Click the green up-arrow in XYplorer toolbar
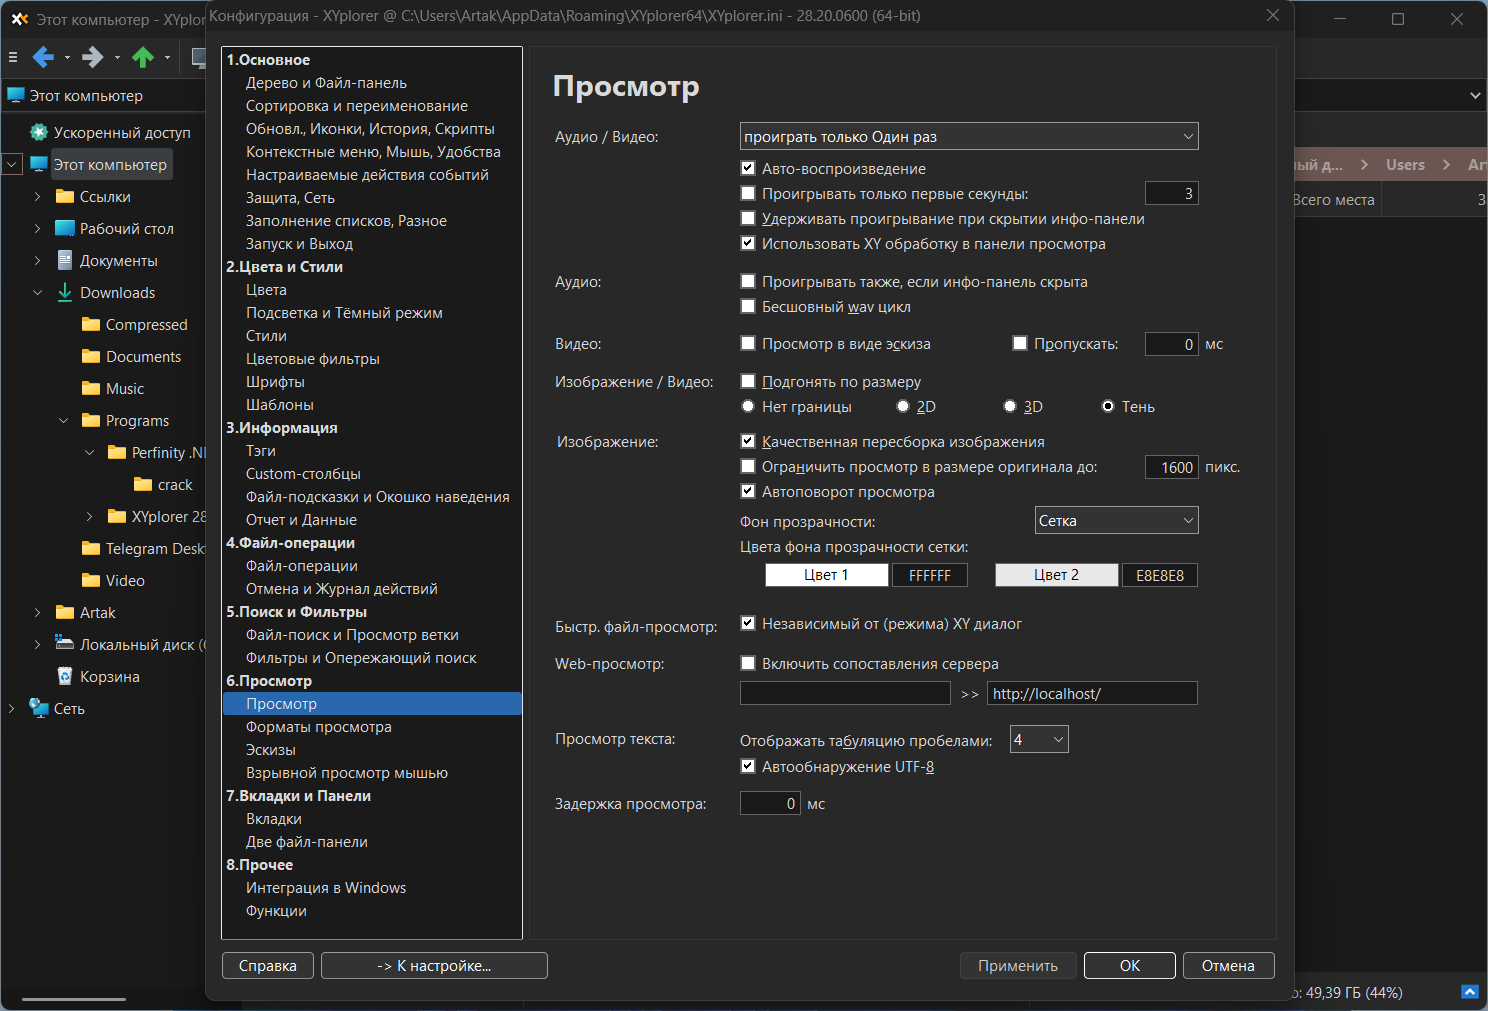This screenshot has height=1011, width=1488. click(143, 57)
